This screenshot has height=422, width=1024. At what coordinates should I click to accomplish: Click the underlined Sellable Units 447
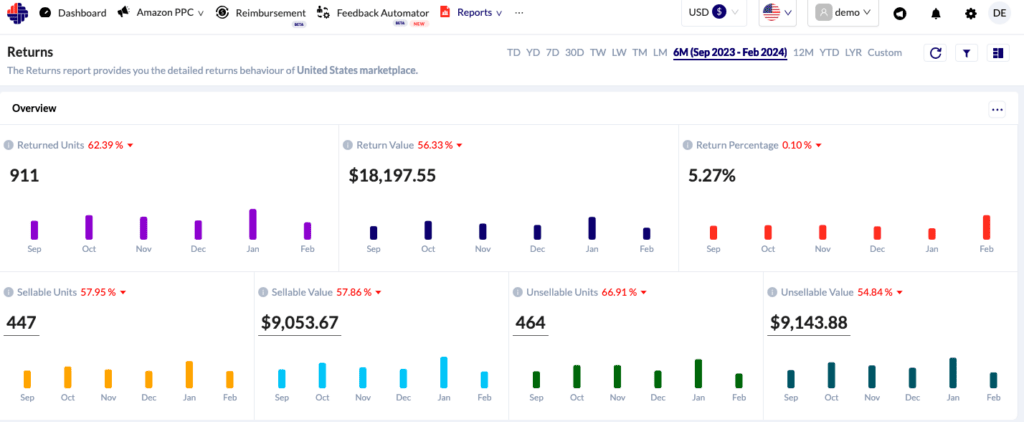(x=22, y=323)
